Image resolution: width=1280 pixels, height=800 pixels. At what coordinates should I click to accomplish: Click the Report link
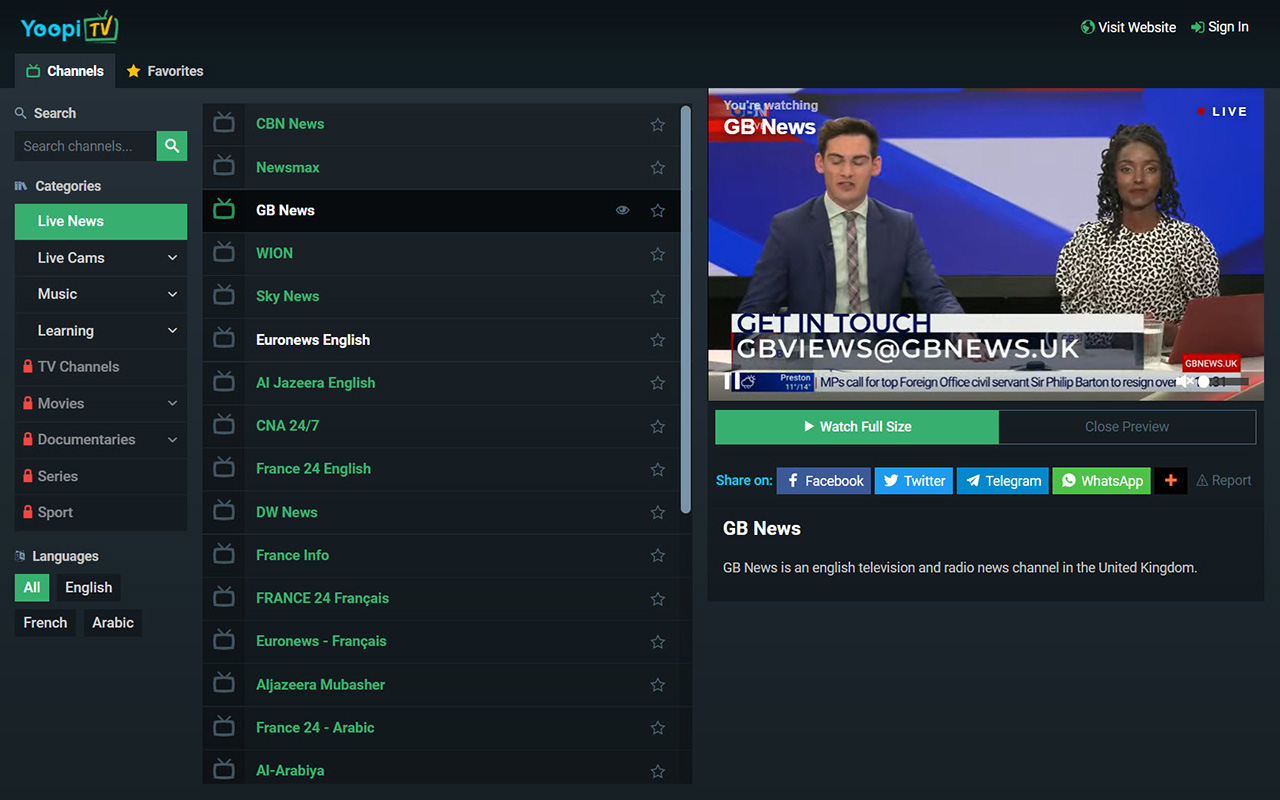[1224, 481]
